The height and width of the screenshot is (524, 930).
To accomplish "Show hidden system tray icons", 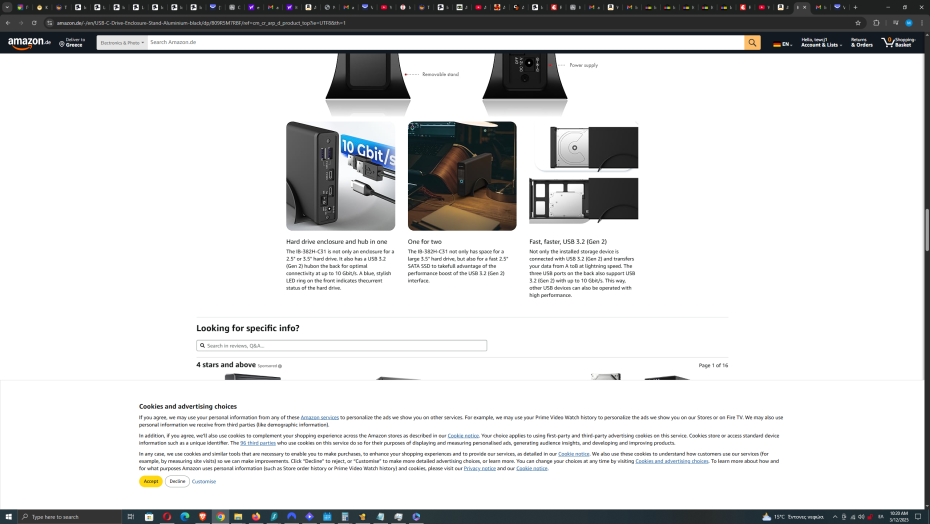I will [835, 517].
